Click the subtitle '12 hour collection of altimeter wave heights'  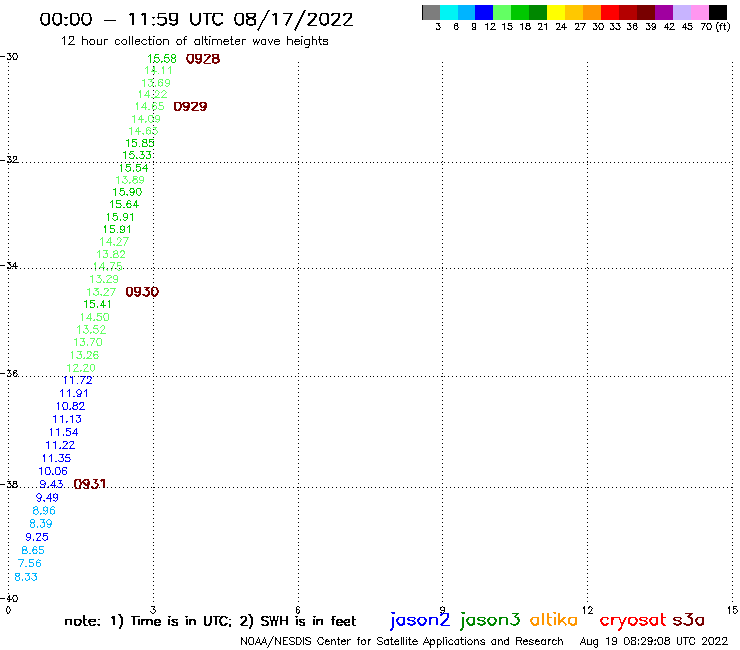coord(194,41)
